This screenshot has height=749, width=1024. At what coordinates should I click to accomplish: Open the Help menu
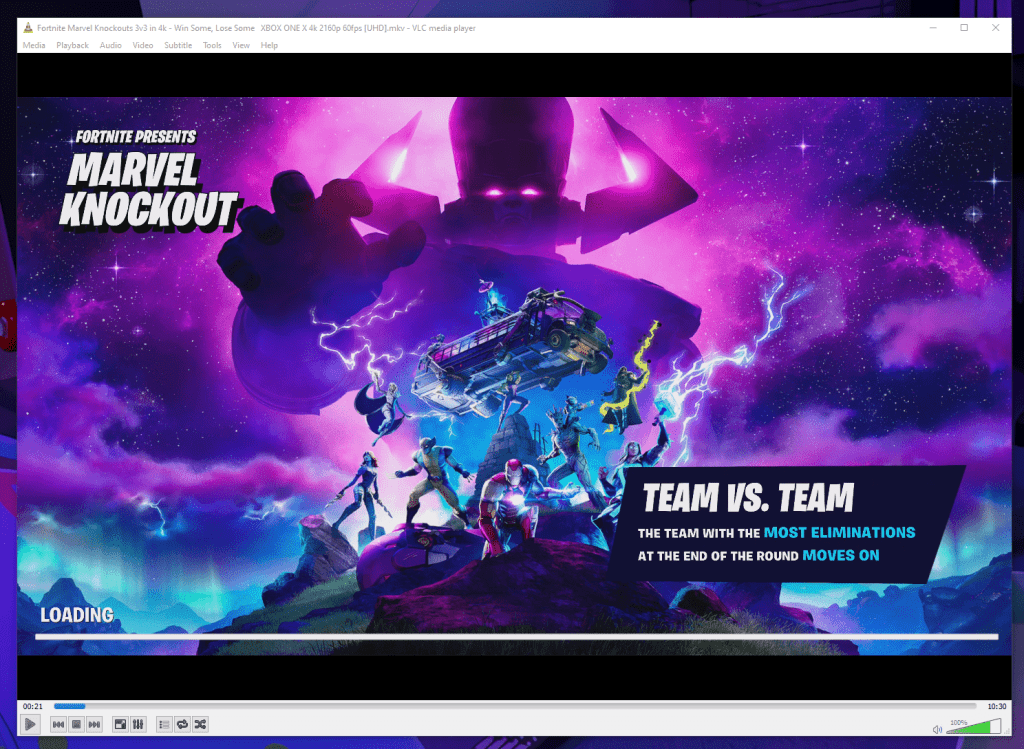[x=269, y=45]
